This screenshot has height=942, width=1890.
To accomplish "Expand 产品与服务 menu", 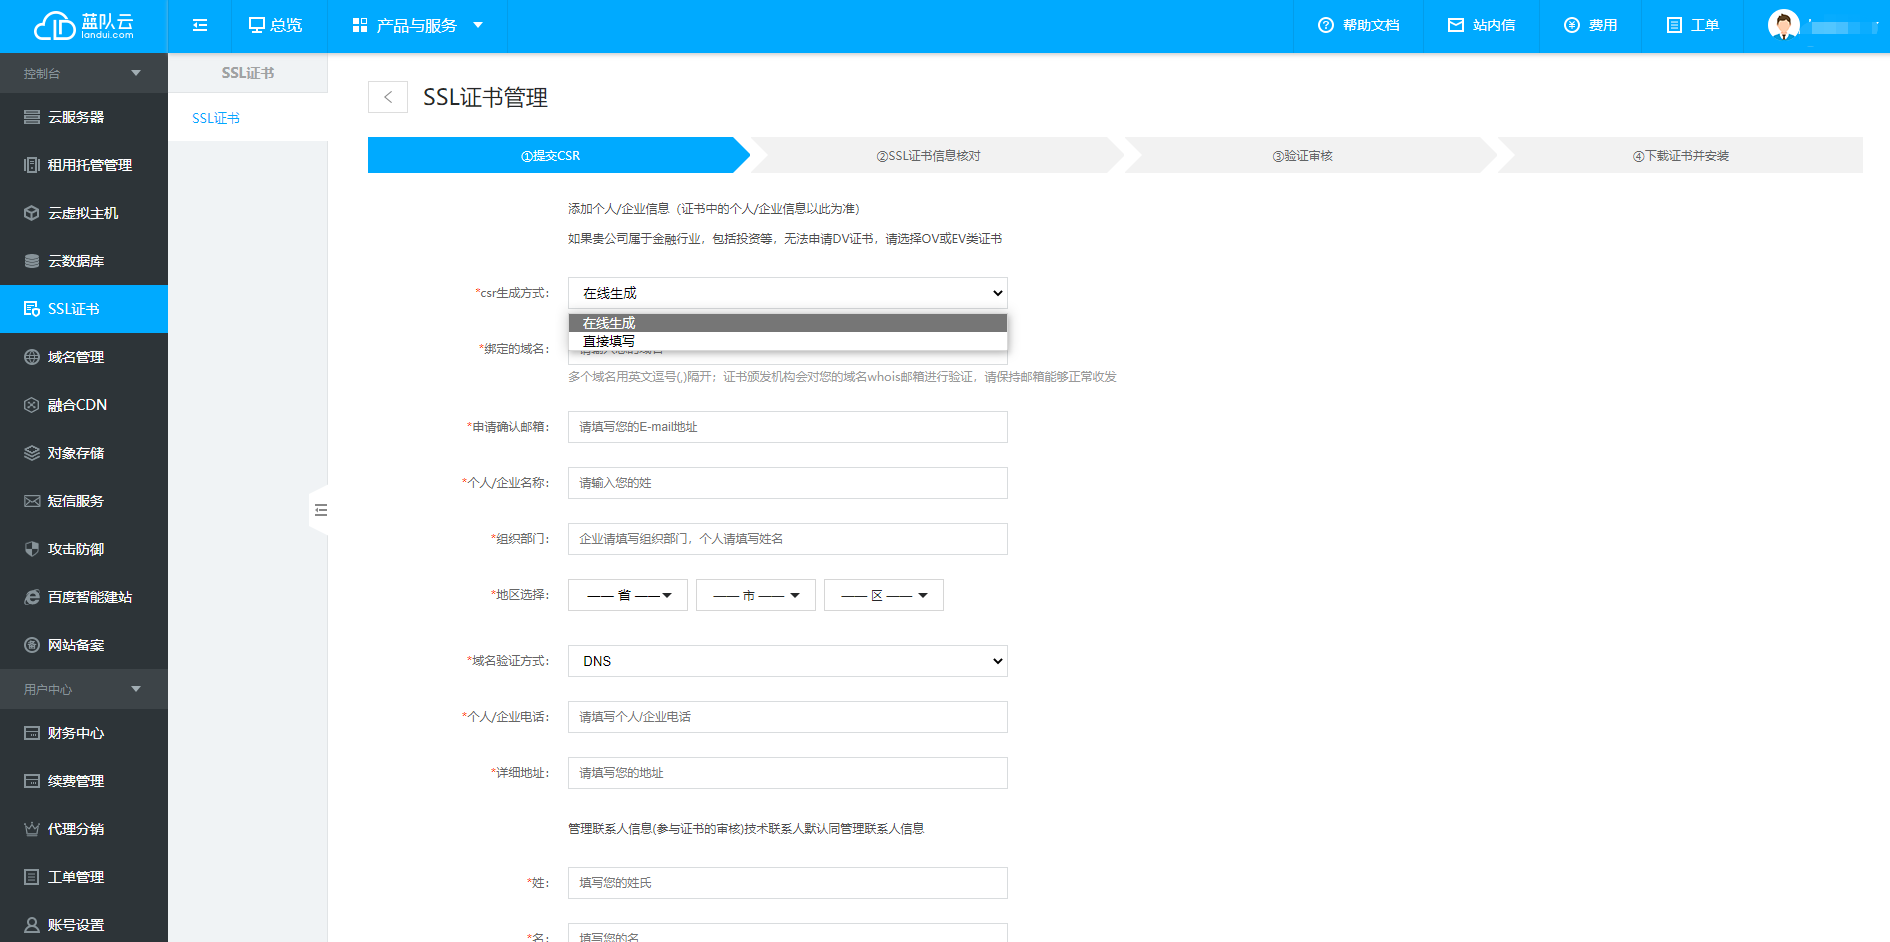I will 417,25.
